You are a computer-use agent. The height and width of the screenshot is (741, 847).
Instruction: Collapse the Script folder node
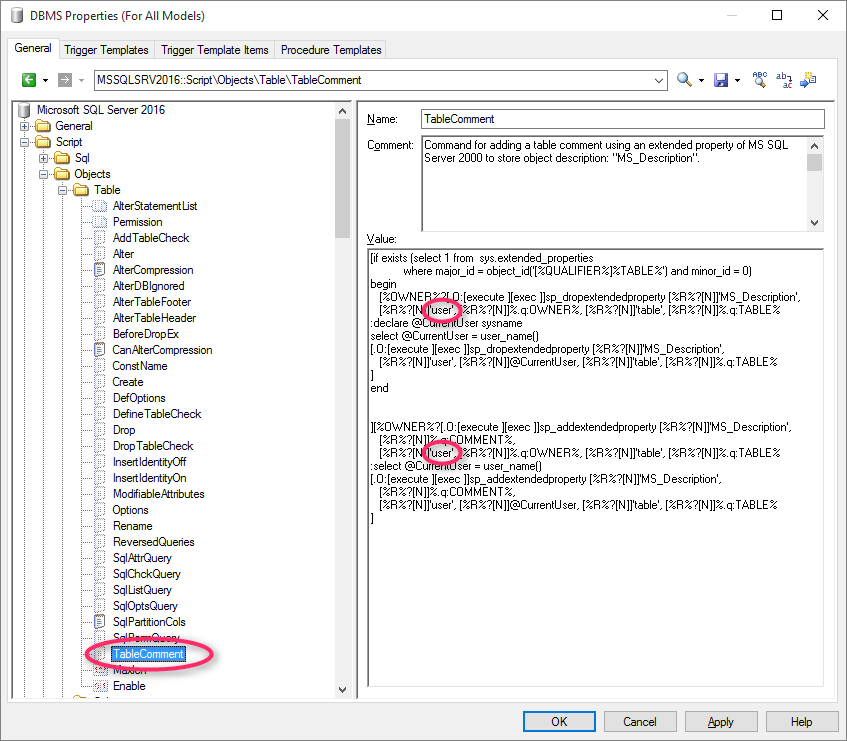coord(25,142)
